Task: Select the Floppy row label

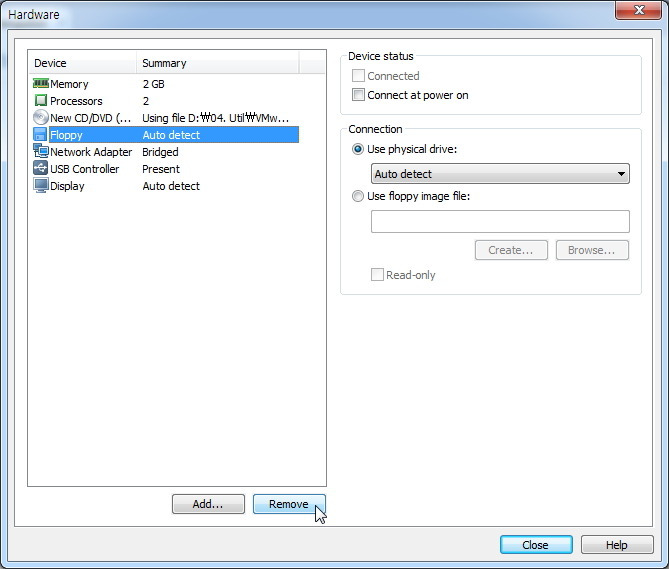Action: [x=66, y=135]
